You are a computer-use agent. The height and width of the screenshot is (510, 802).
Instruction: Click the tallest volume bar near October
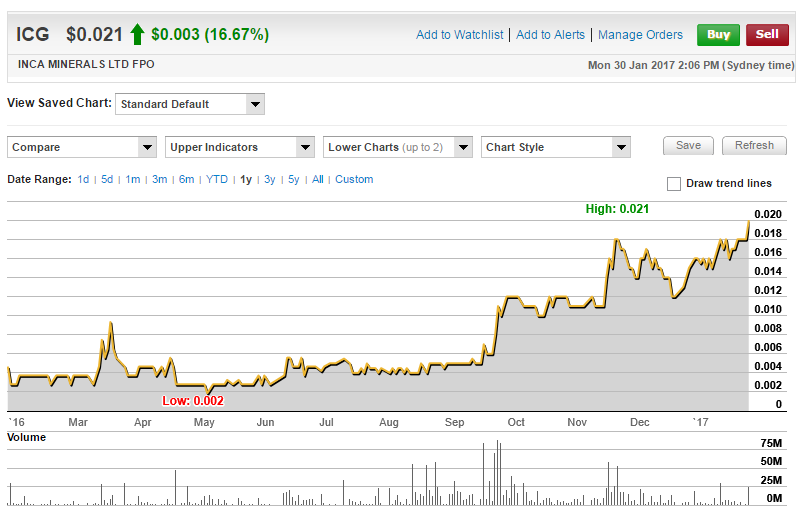(x=496, y=472)
